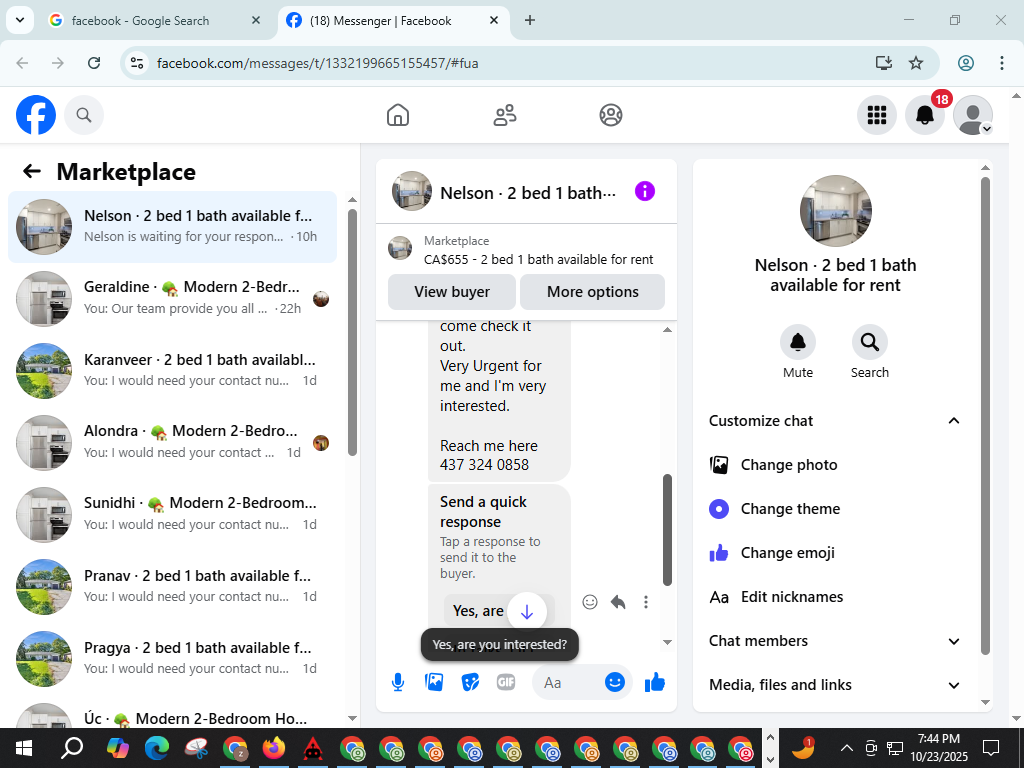Viewport: 1024px width, 768px height.
Task: Open emoji picker in message box
Action: (615, 682)
